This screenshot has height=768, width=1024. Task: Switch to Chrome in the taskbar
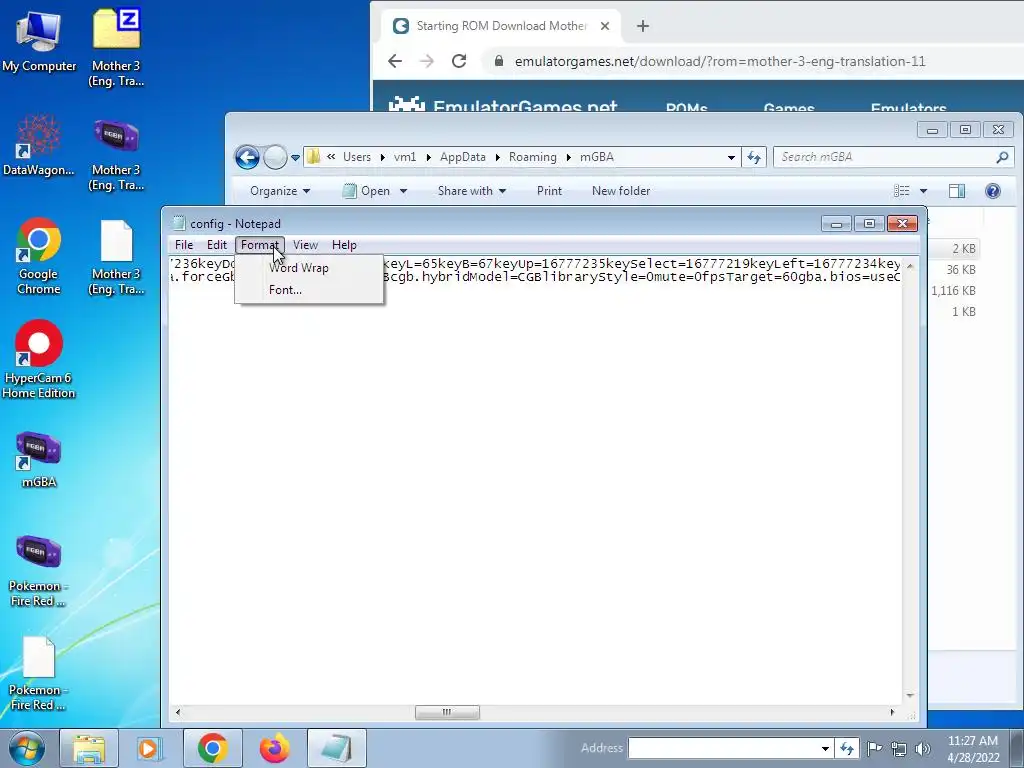(x=212, y=748)
